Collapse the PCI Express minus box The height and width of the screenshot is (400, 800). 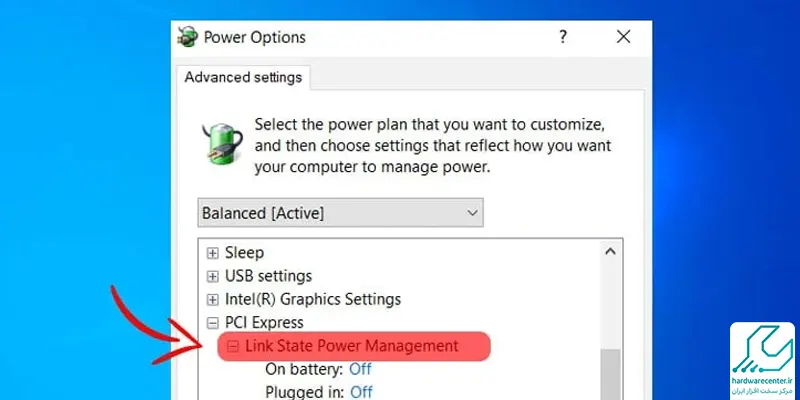(x=212, y=323)
